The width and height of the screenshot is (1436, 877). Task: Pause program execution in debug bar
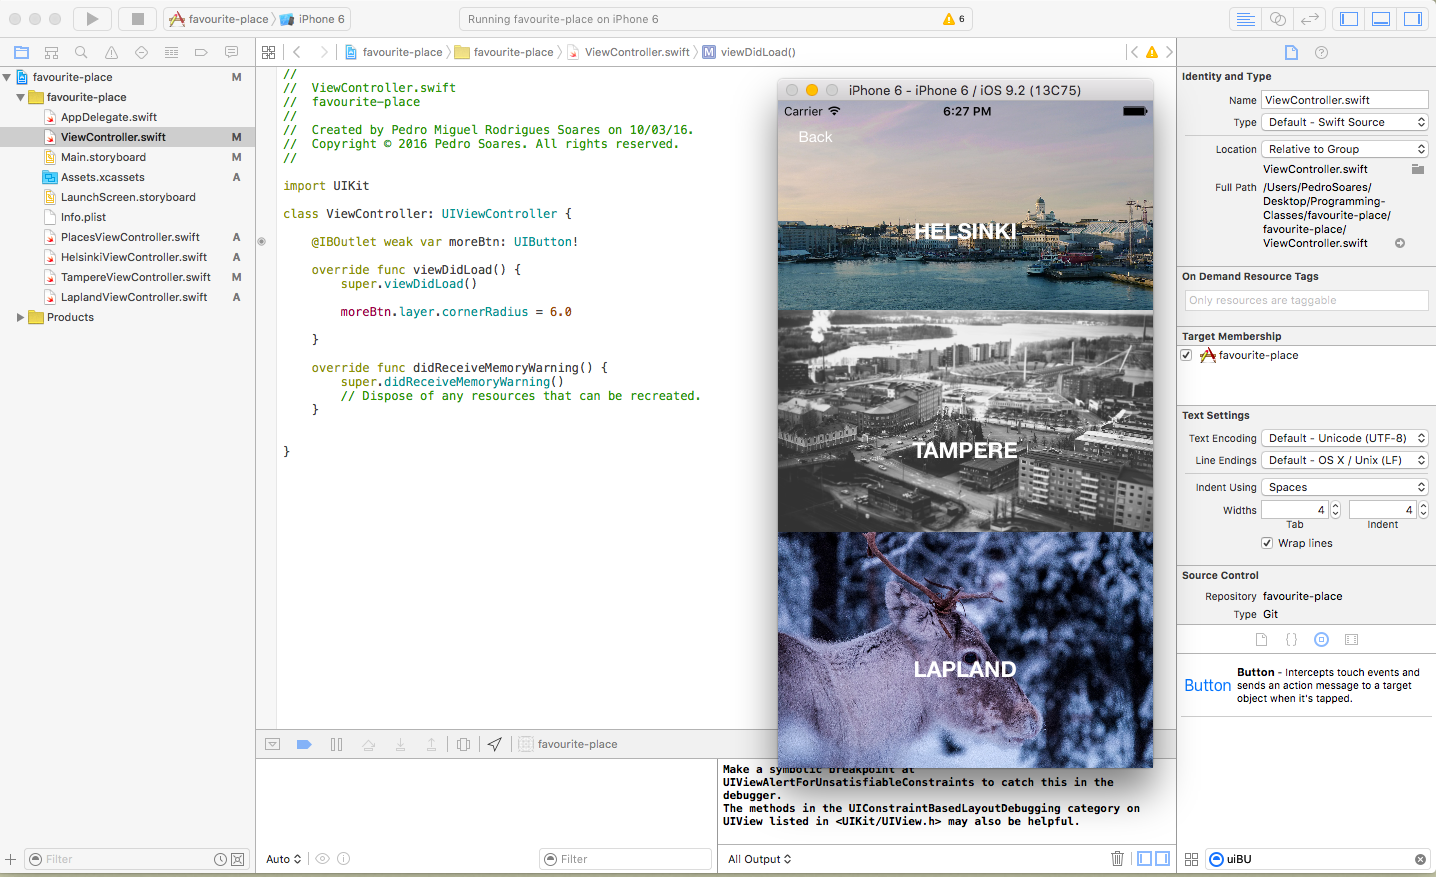point(336,744)
